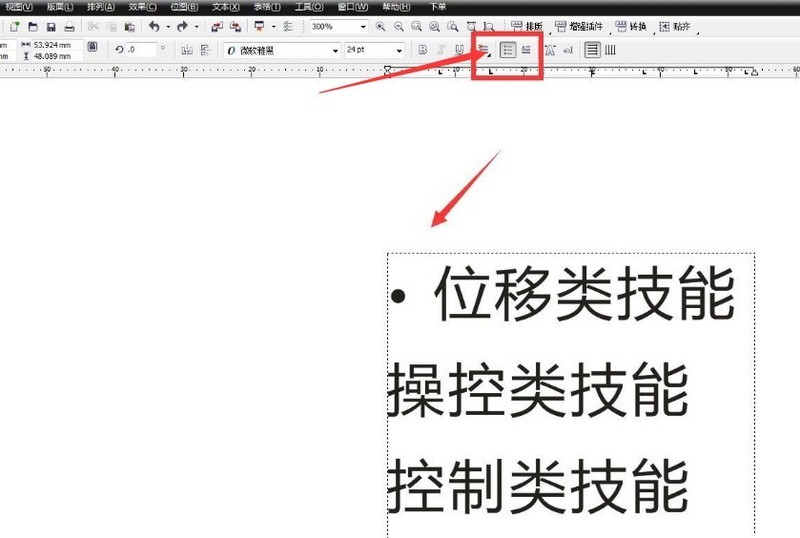Click the checklist options icon beside the launcher
The height and width of the screenshot is (538, 800).
(x=288, y=27)
